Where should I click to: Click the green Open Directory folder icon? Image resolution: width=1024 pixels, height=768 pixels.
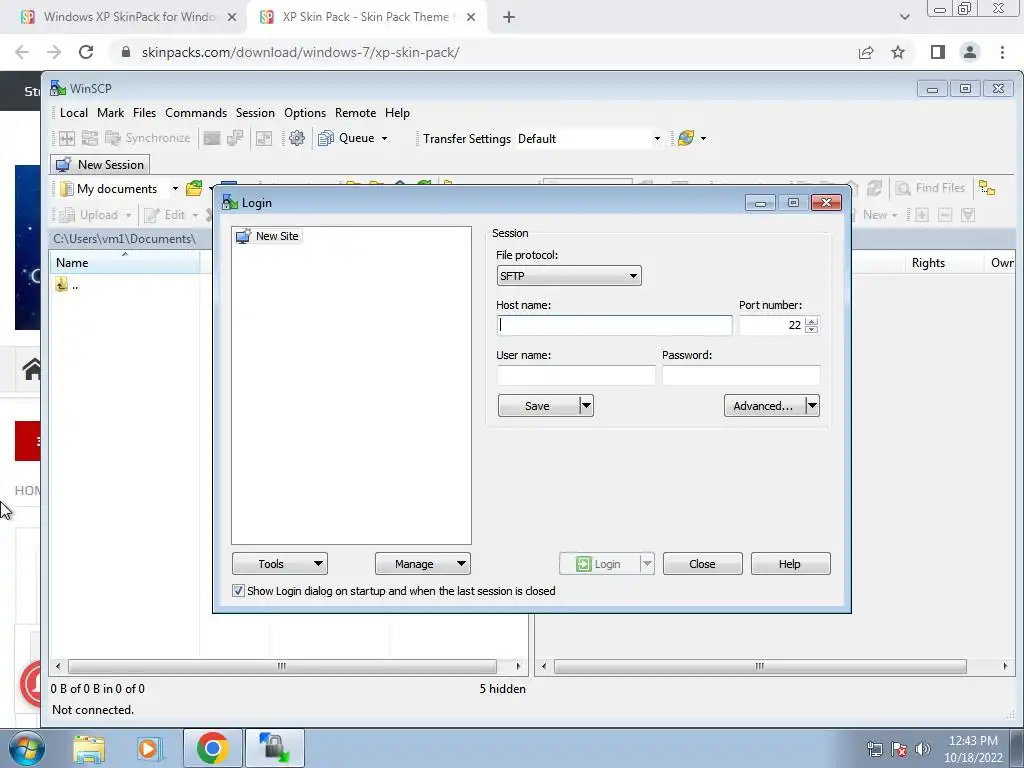[194, 189]
